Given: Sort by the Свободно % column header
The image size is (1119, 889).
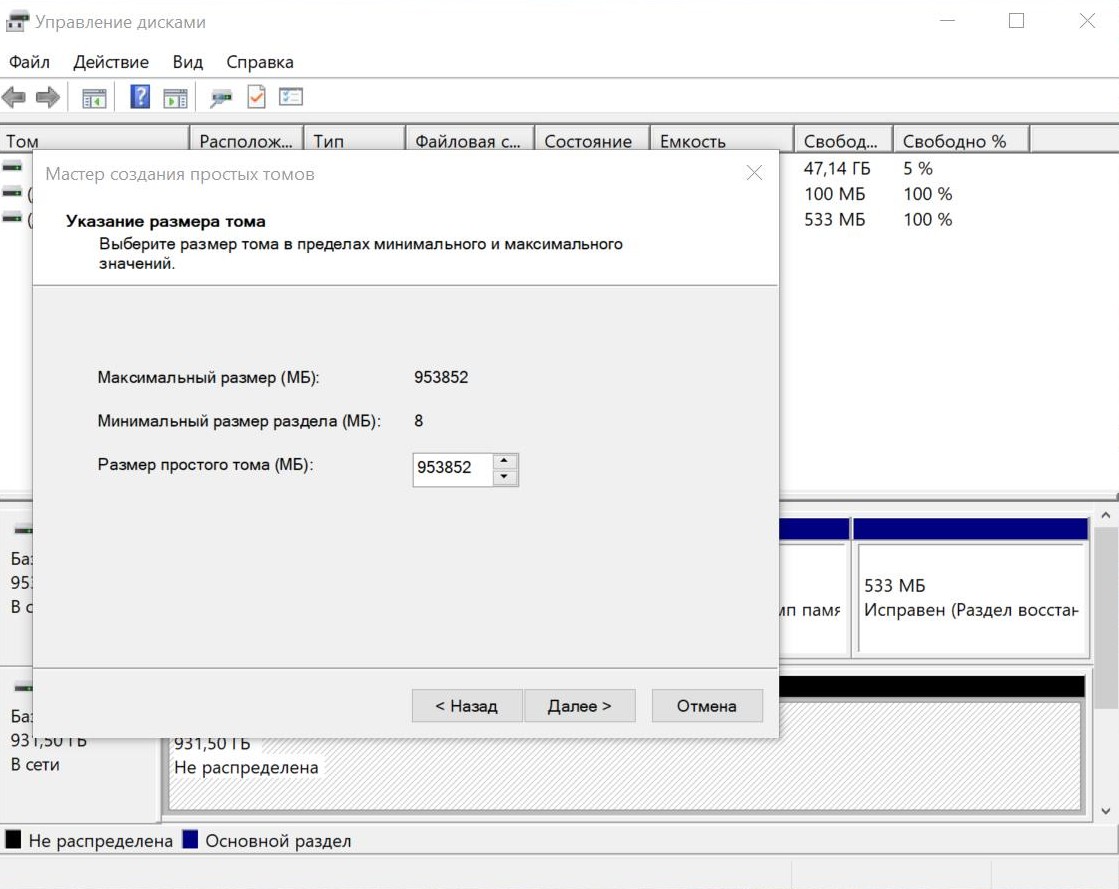Looking at the screenshot, I should pyautogui.click(x=961, y=141).
